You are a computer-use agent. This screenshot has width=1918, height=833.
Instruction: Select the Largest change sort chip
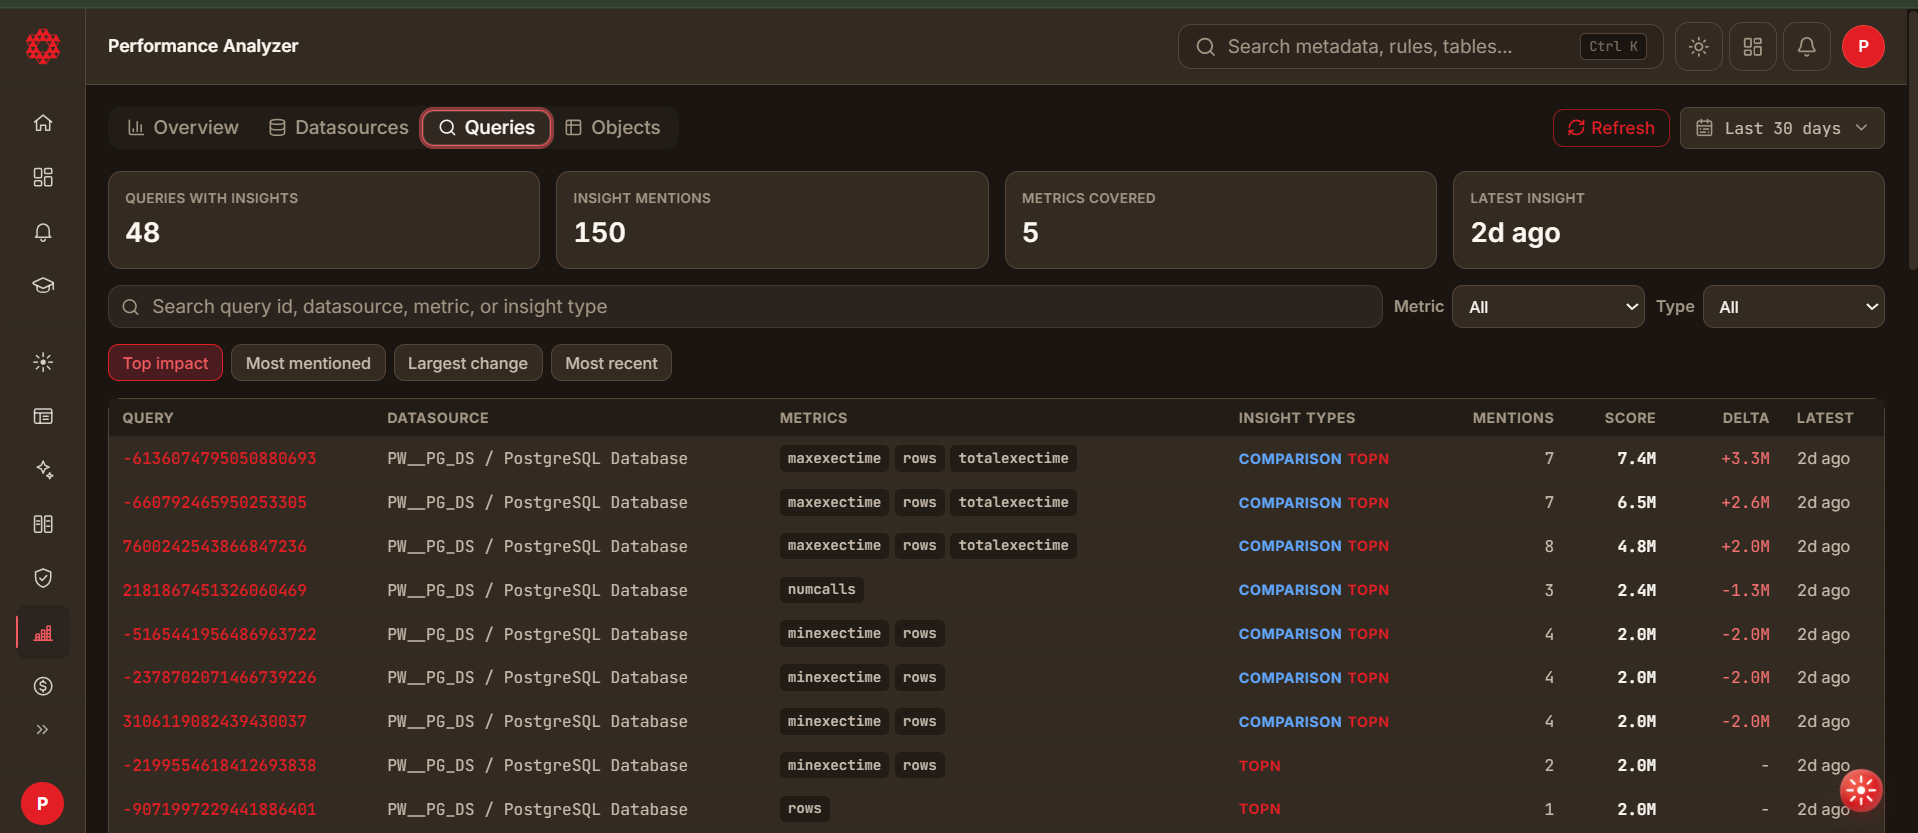468,363
